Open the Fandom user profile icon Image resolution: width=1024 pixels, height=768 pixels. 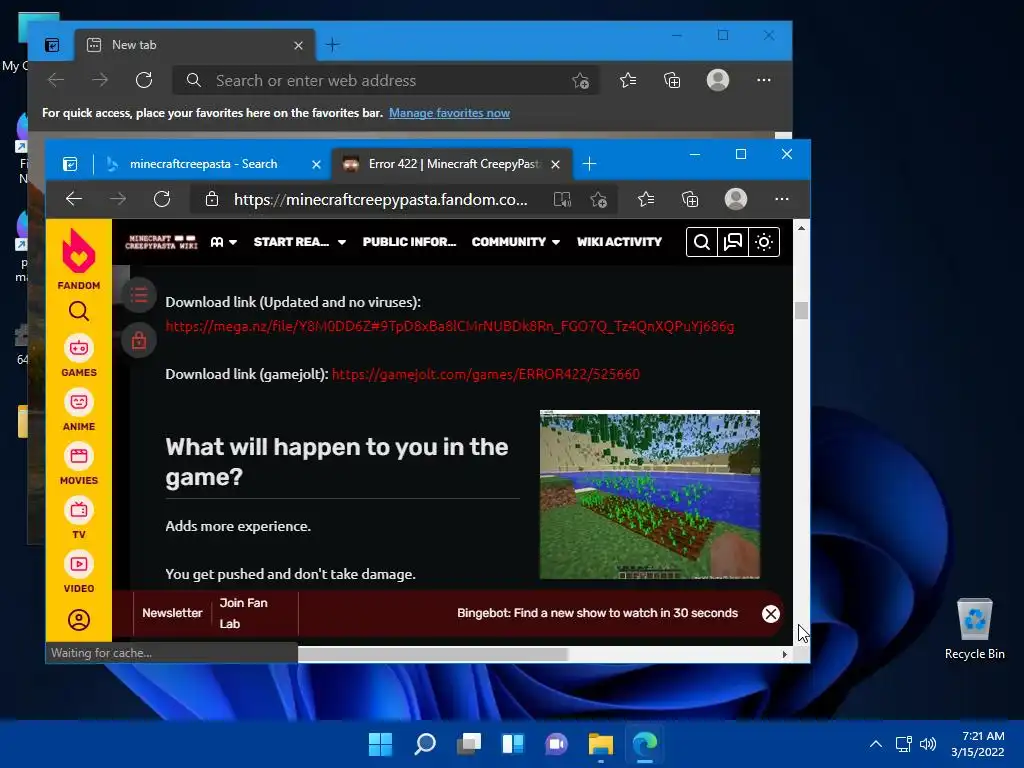tap(78, 620)
